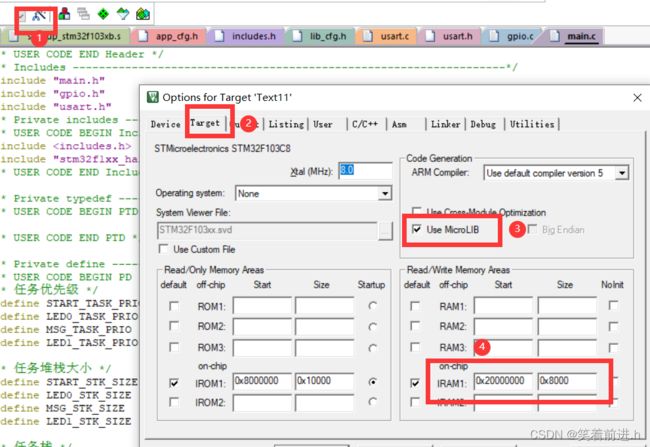The image size is (650, 447).
Task: Click Select Software Packs funnel-style icon
Action: point(123,15)
